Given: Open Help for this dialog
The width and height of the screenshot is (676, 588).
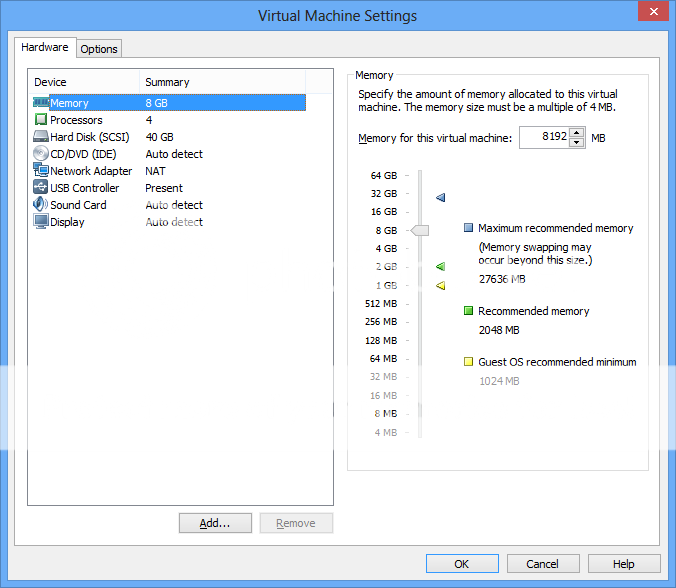Looking at the screenshot, I should coord(624,564).
